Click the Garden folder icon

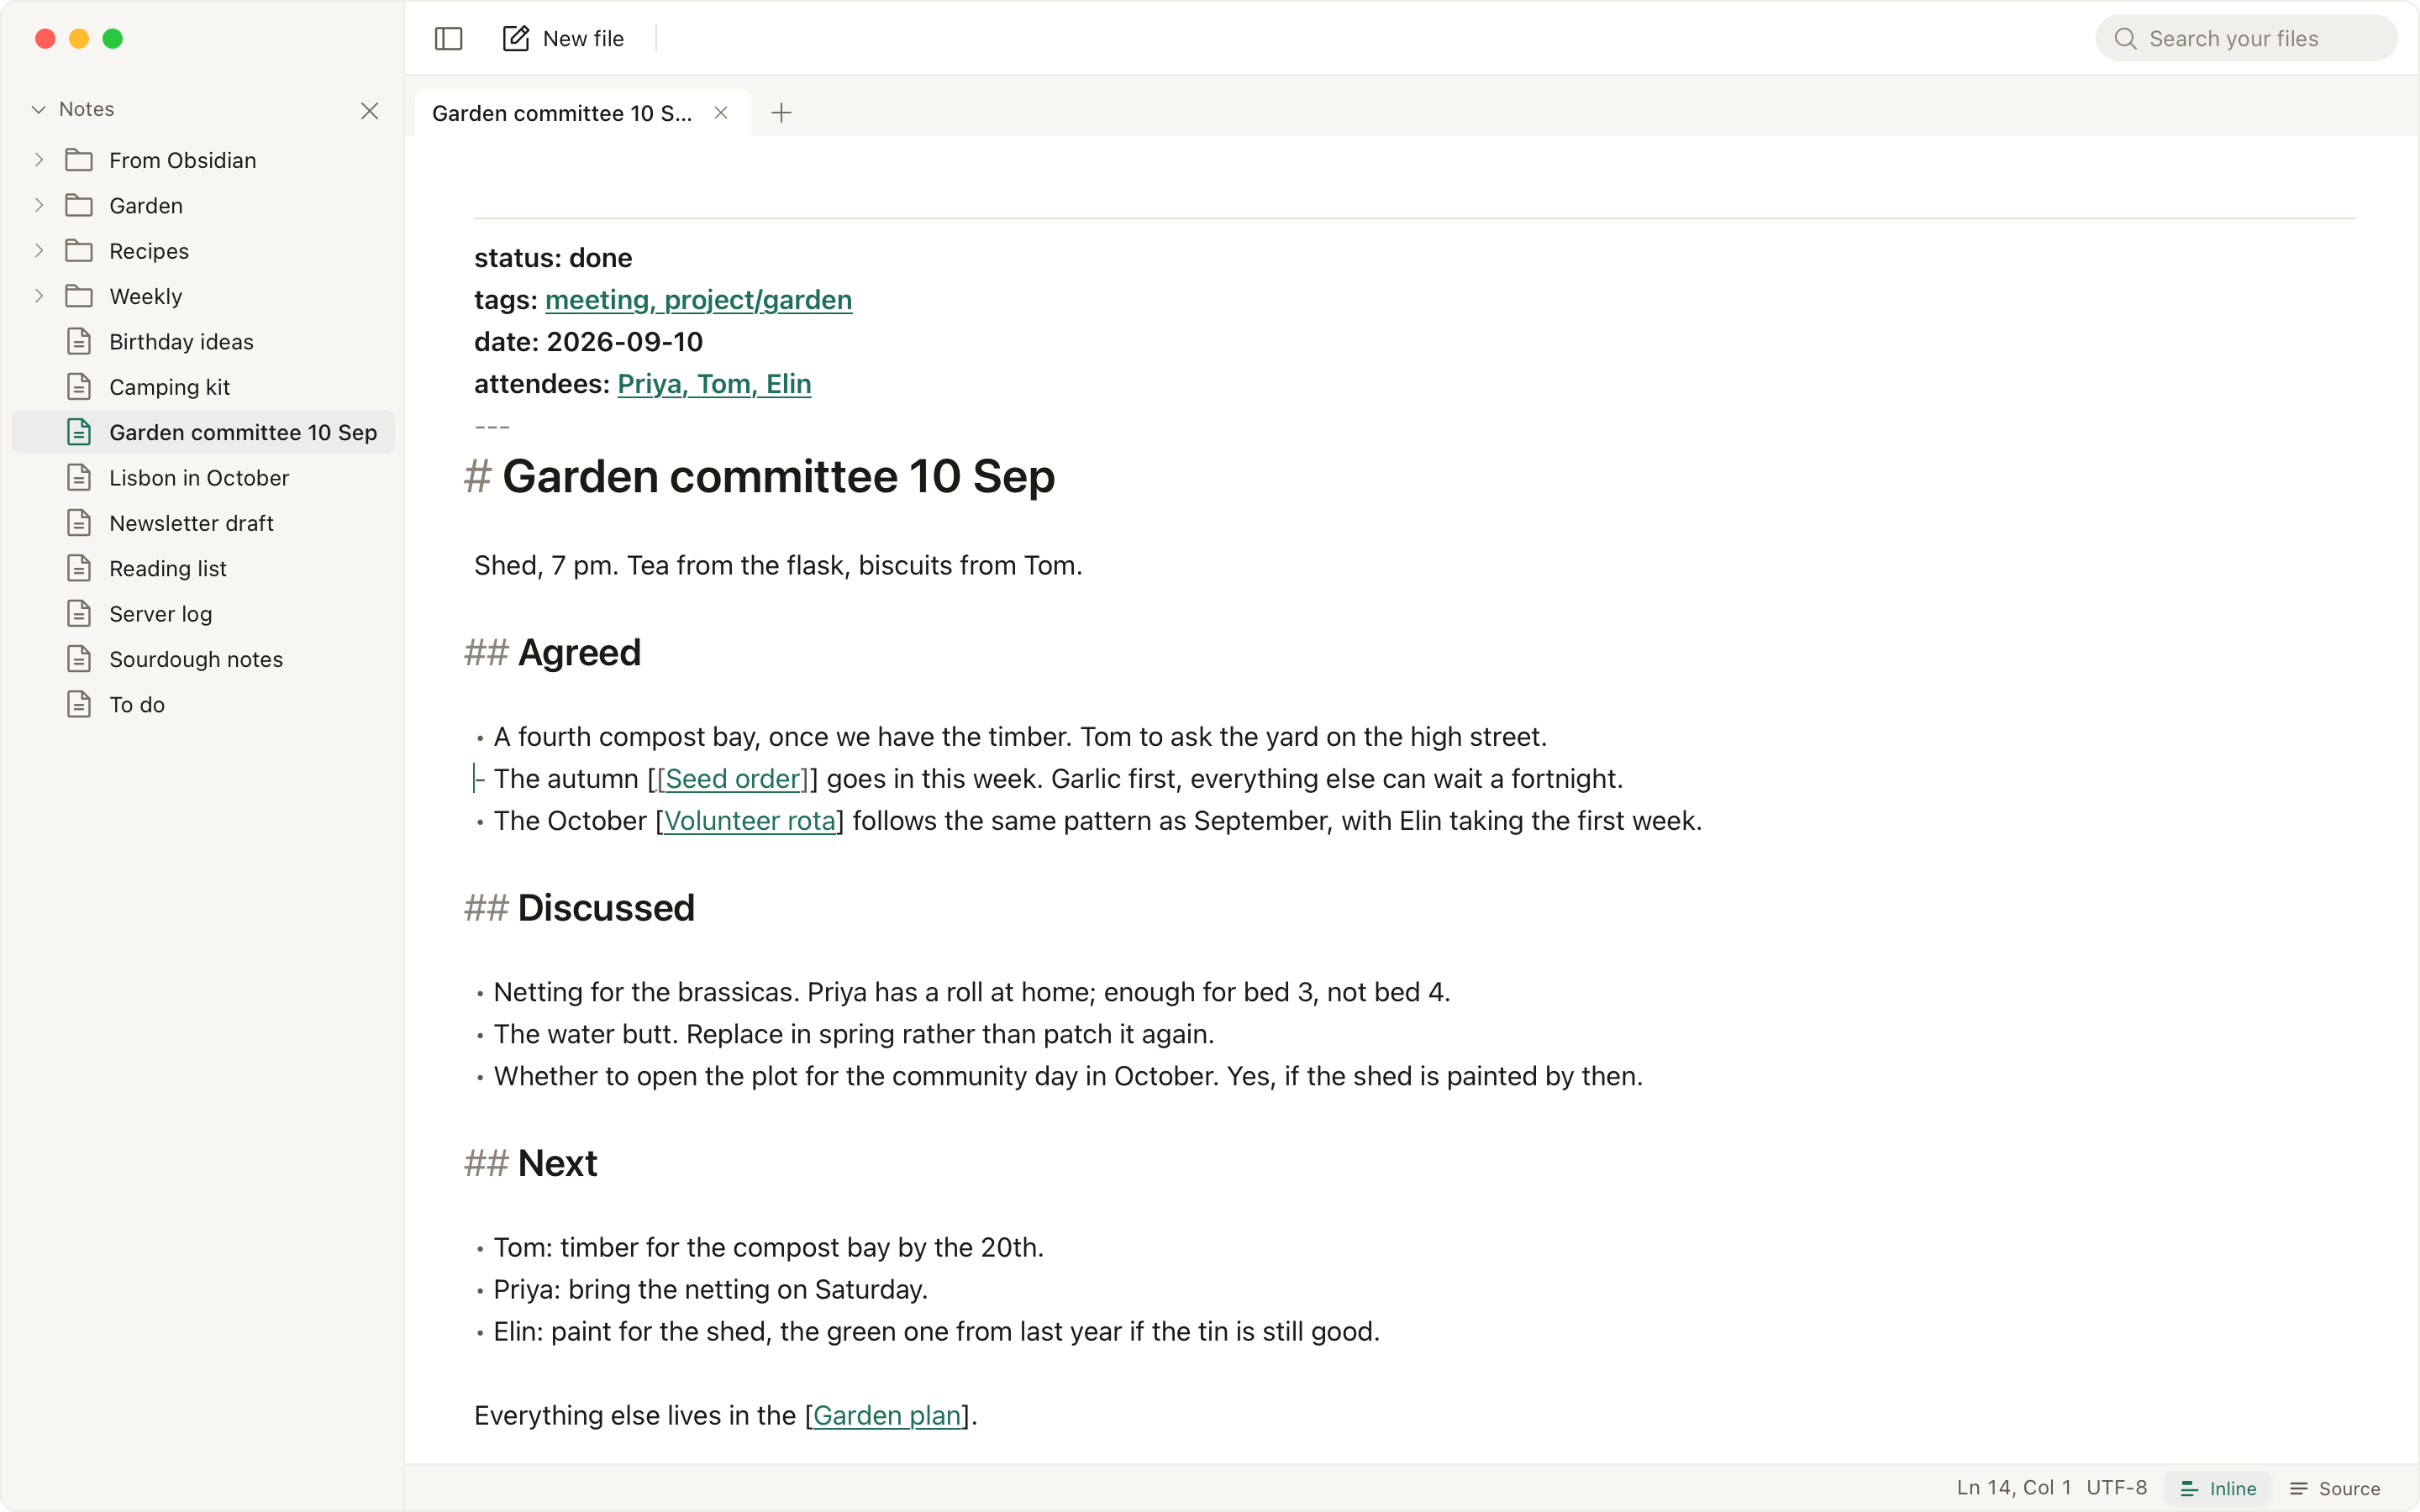point(79,205)
